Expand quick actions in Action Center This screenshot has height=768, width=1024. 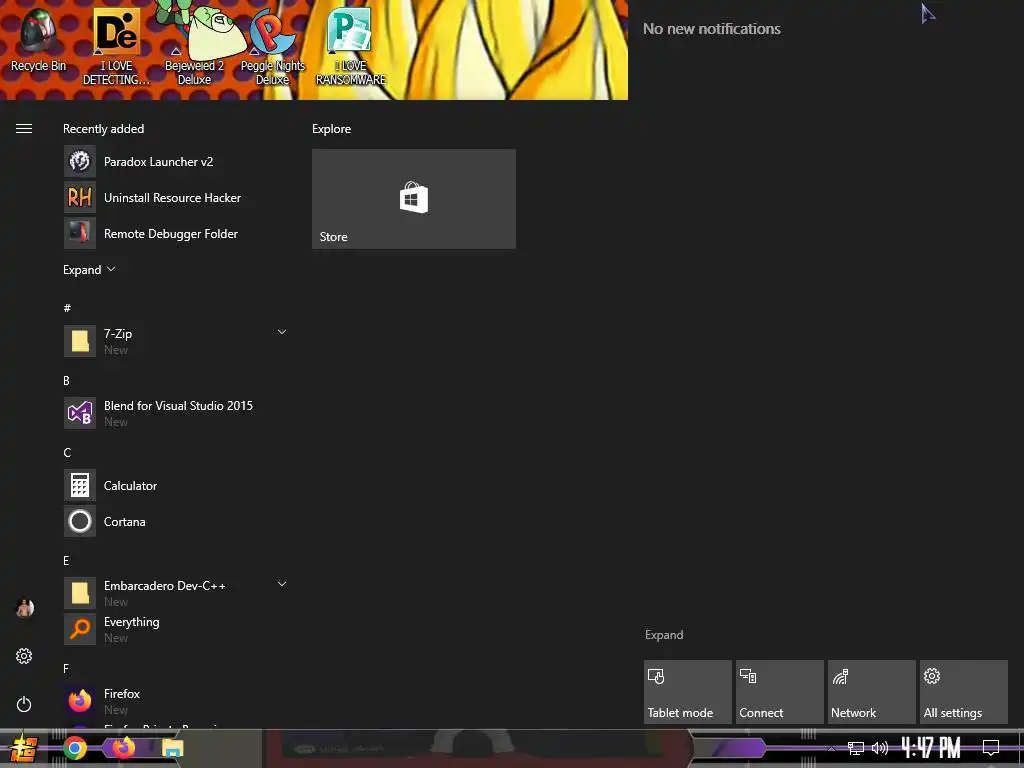(x=664, y=635)
